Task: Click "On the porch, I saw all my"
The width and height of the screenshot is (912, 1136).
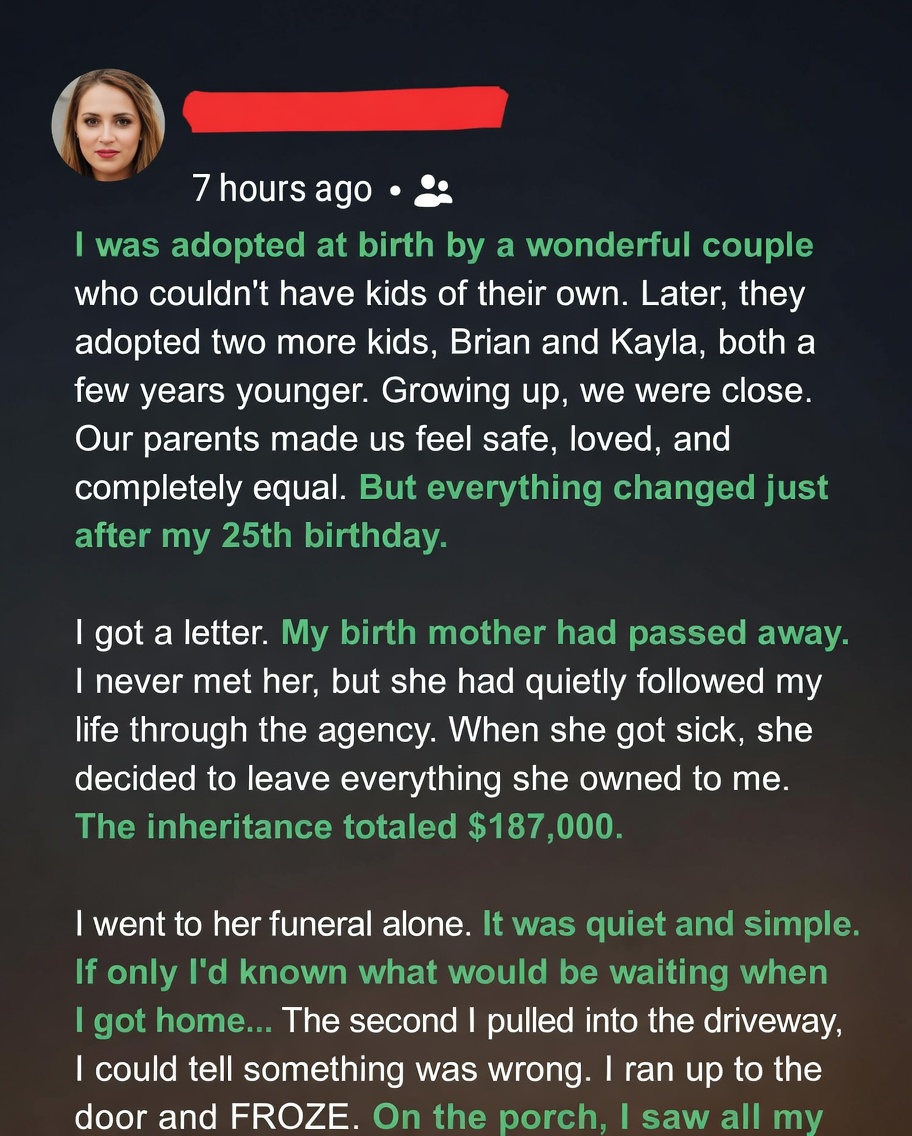Action: 597,1118
